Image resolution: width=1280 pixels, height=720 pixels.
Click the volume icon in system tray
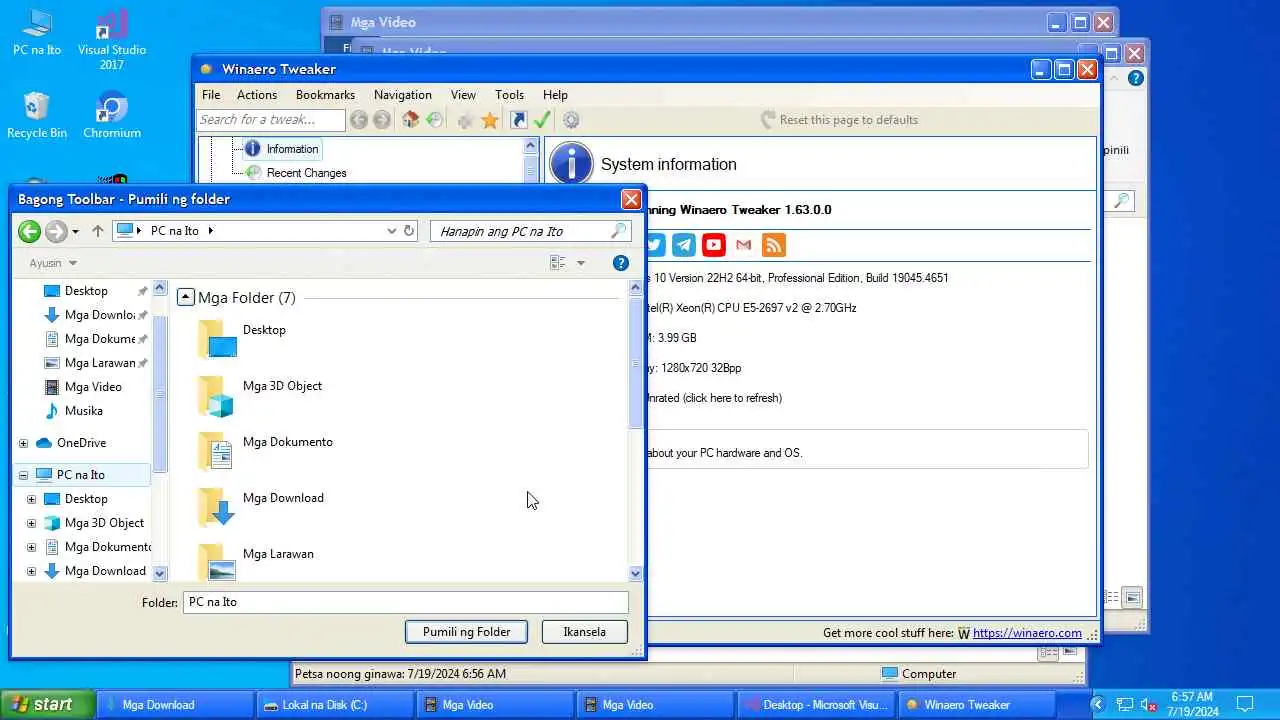coord(1149,704)
